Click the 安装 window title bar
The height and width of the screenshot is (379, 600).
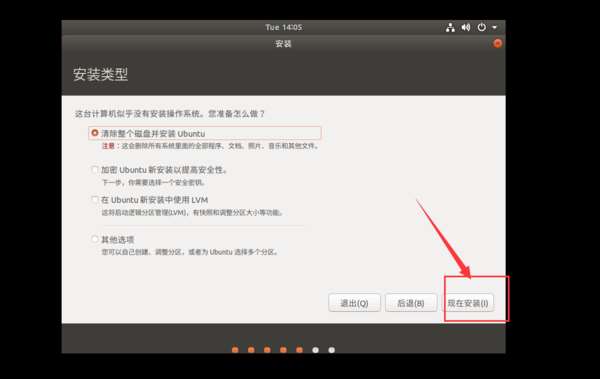pyautogui.click(x=284, y=44)
